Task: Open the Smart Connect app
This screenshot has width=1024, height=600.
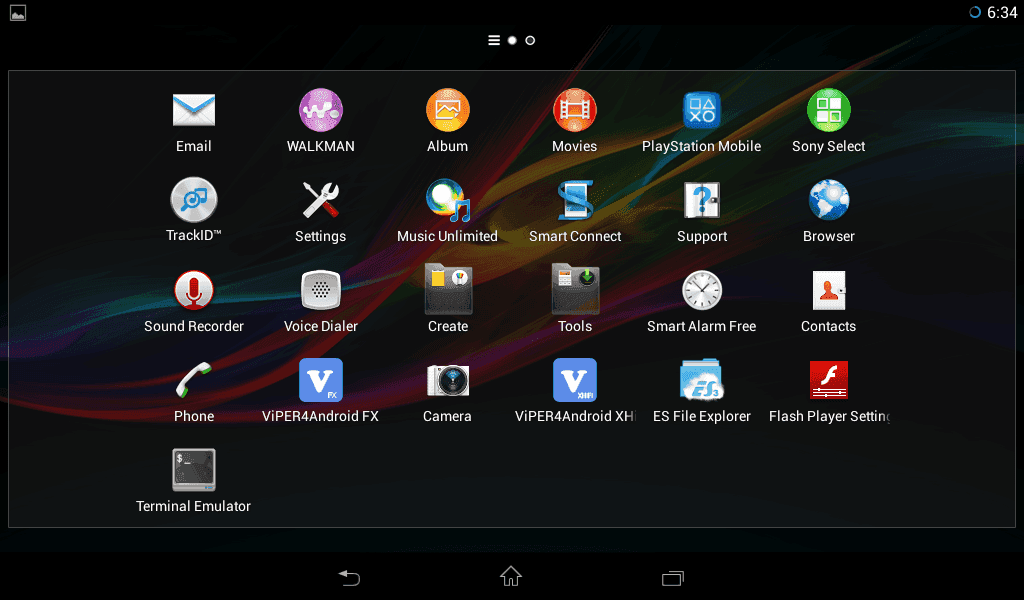Action: point(575,200)
